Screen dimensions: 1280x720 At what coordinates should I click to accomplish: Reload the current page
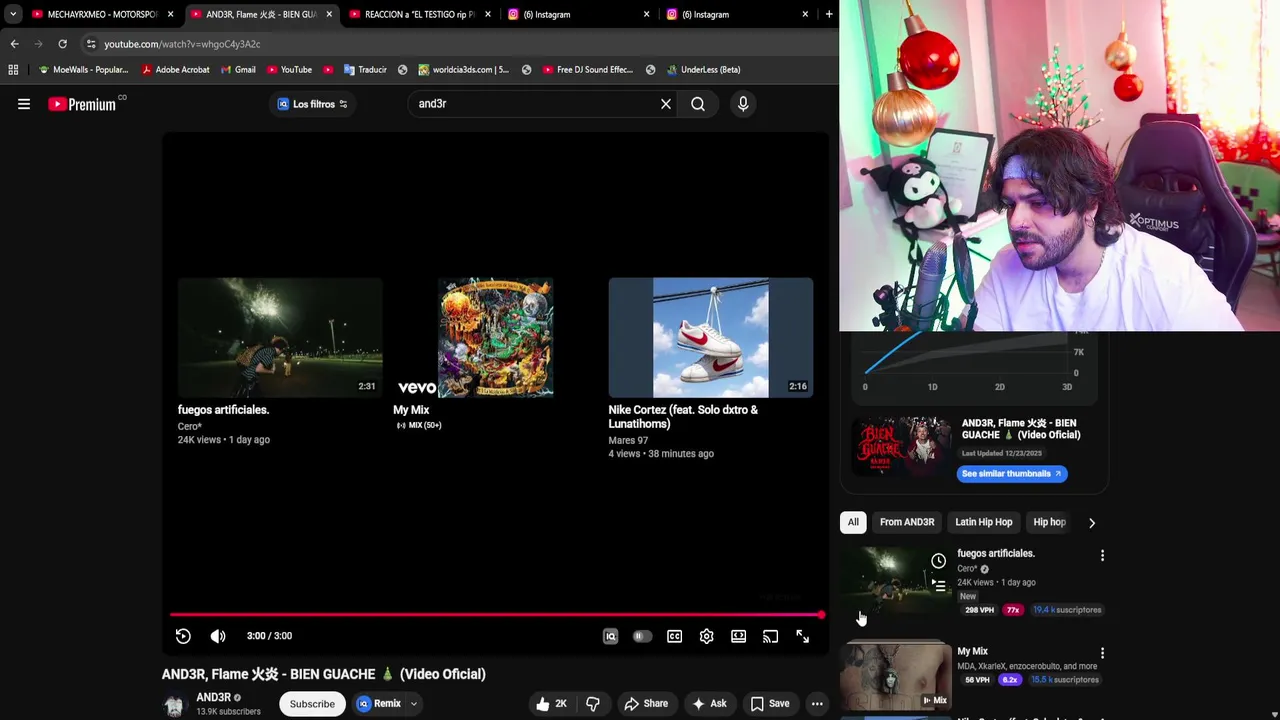pyautogui.click(x=62, y=44)
